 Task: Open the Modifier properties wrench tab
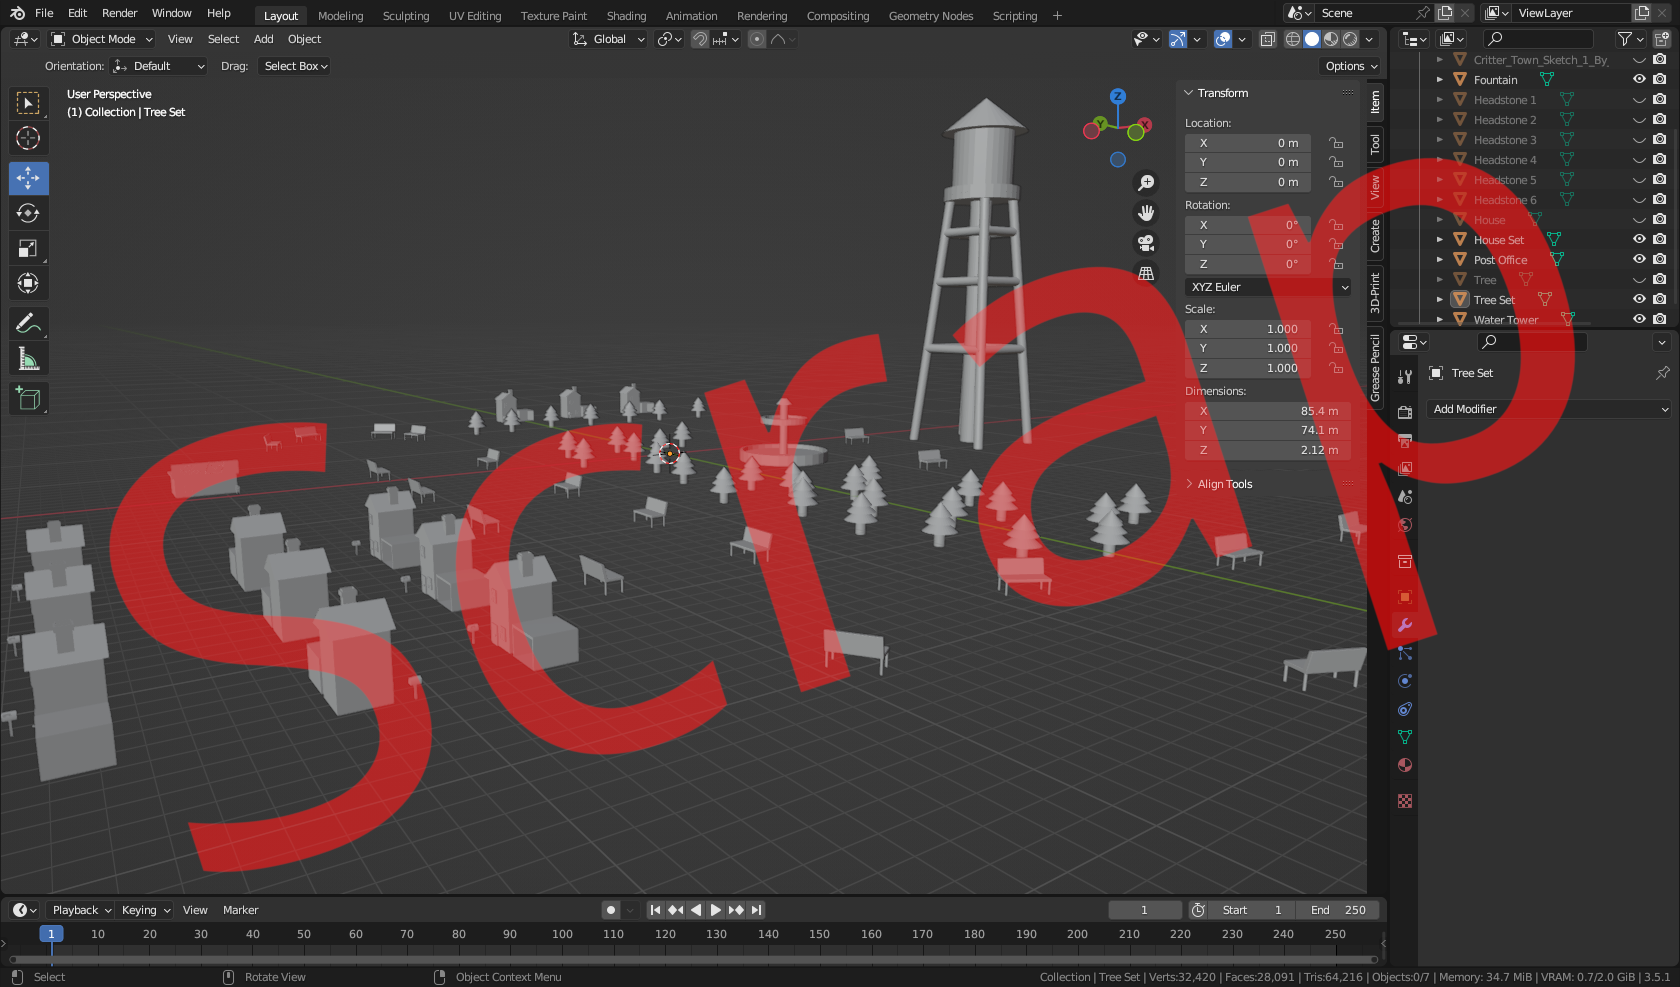pos(1405,625)
